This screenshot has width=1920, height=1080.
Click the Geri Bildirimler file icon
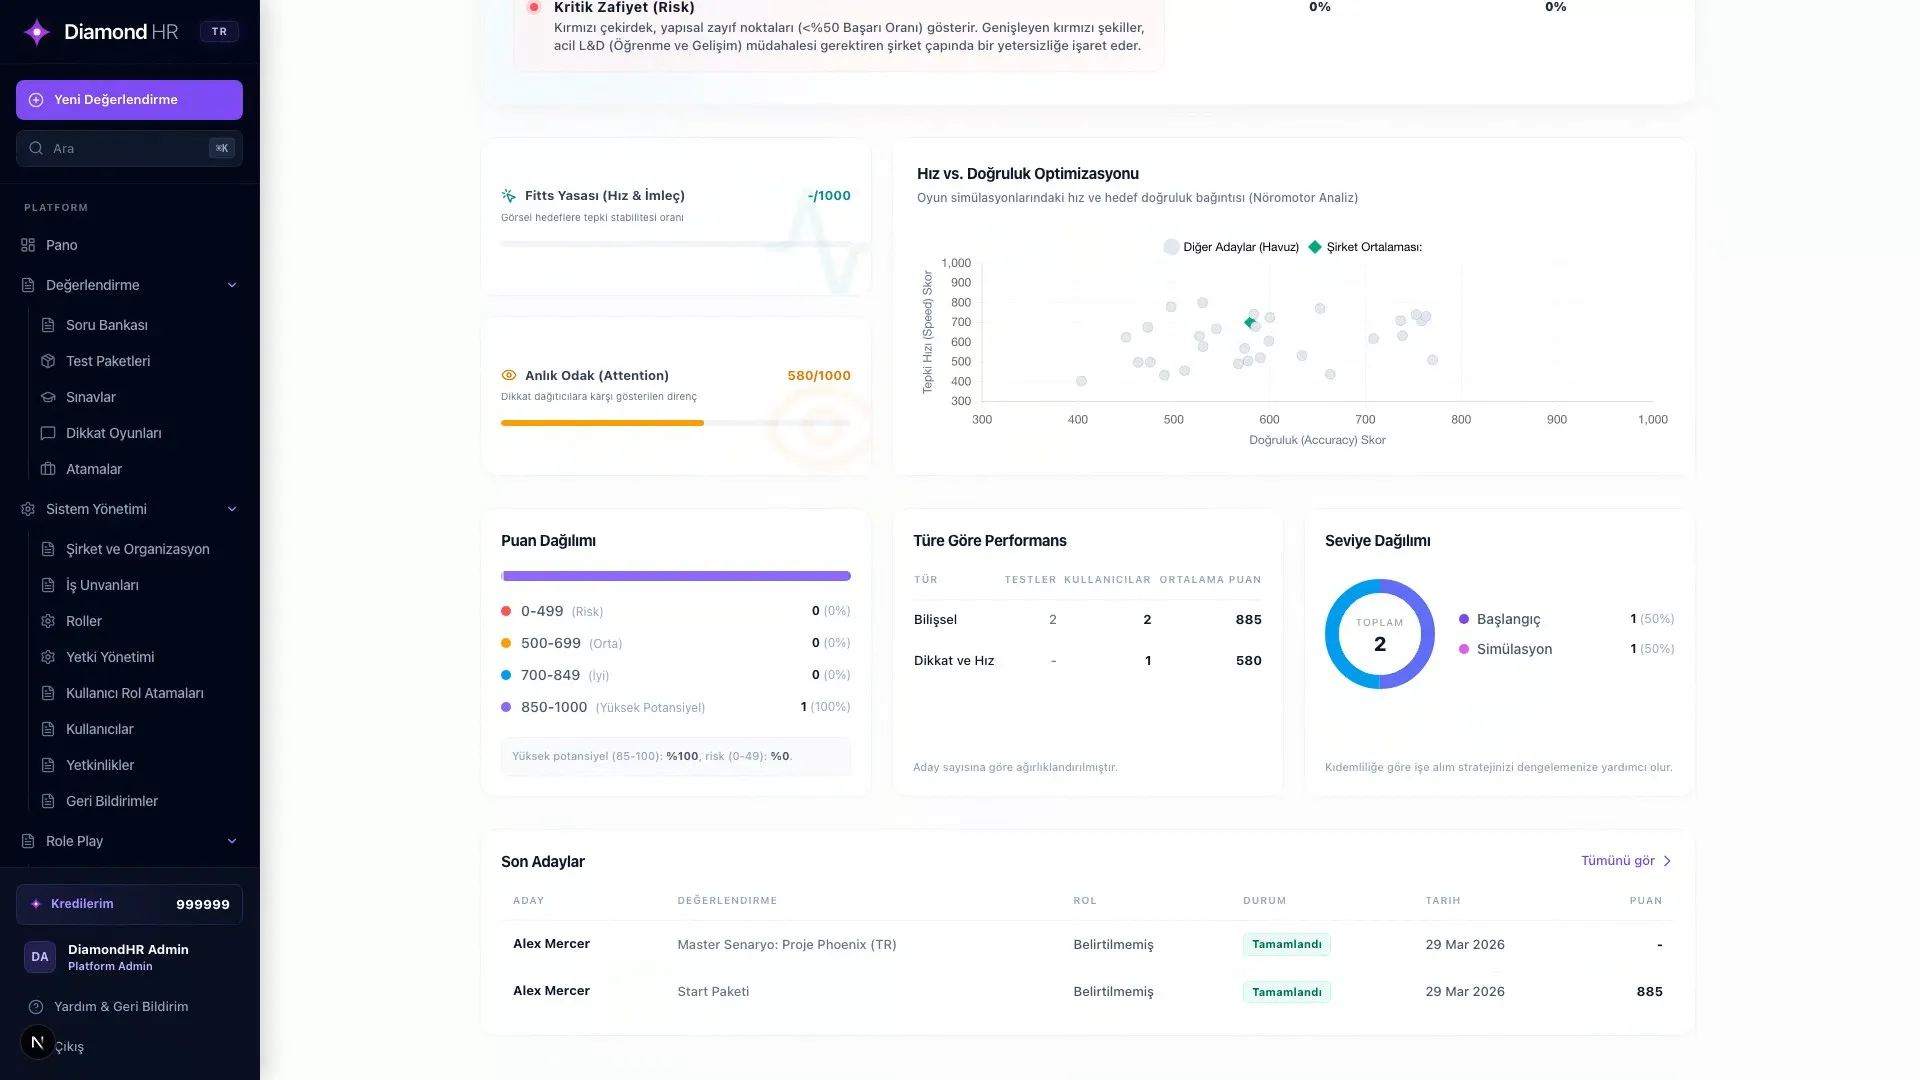(x=48, y=801)
